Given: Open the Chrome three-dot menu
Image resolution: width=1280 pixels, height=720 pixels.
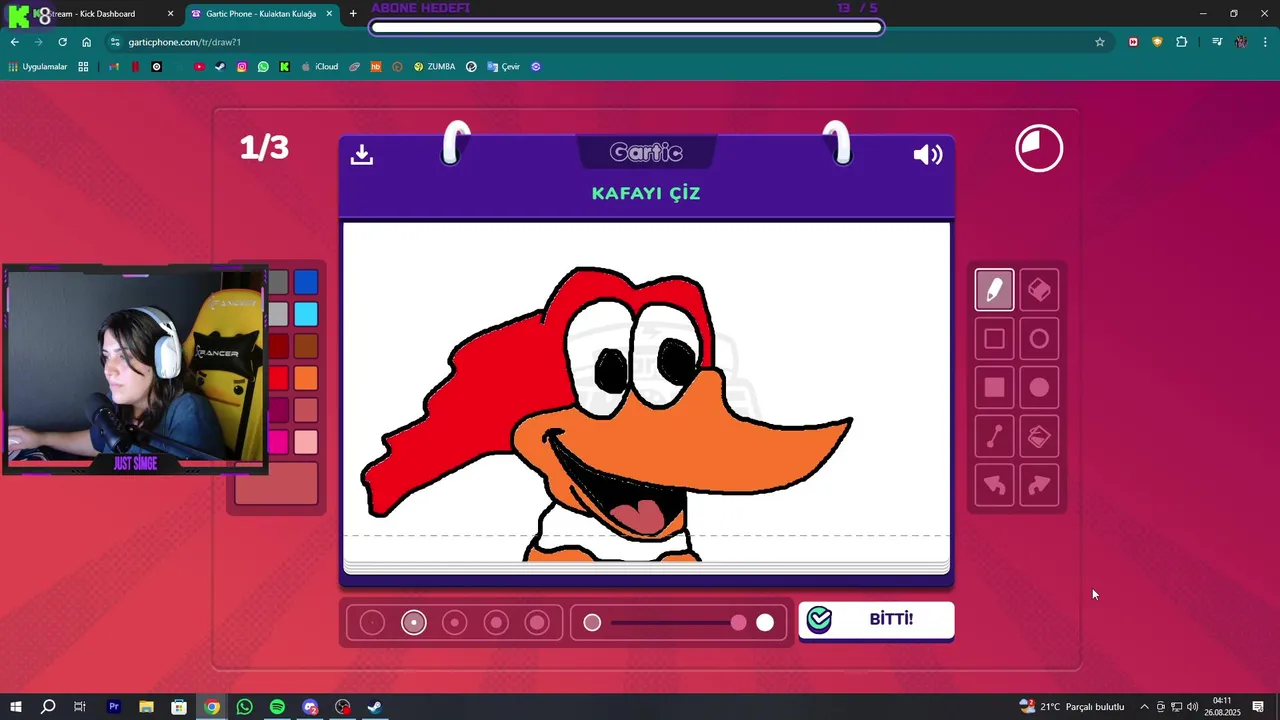Looking at the screenshot, I should [1265, 42].
